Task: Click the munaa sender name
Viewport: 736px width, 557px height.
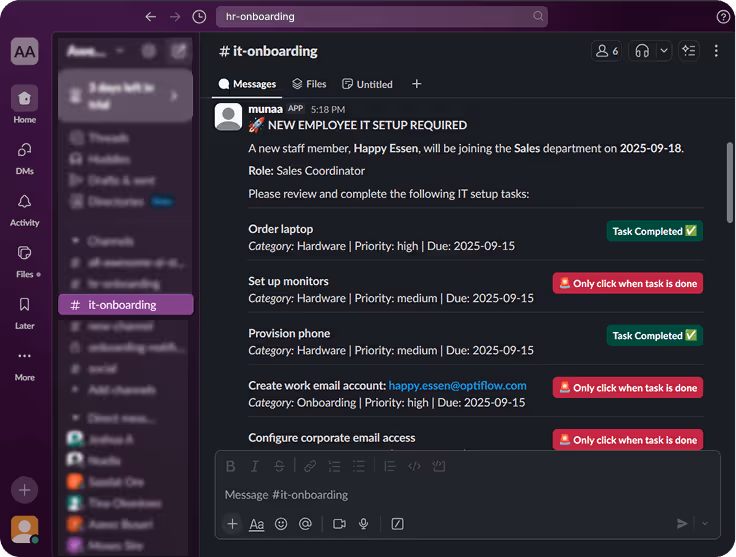Action: pos(265,109)
